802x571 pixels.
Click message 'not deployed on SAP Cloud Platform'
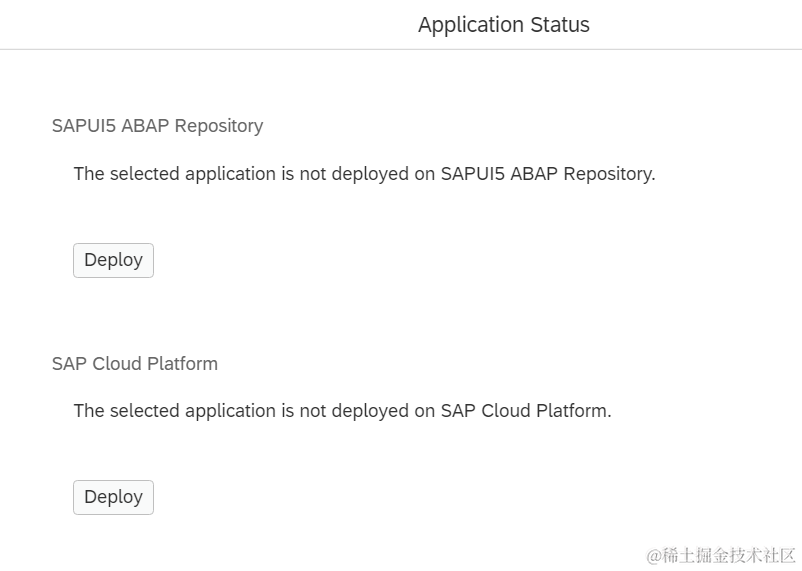pyautogui.click(x=342, y=411)
